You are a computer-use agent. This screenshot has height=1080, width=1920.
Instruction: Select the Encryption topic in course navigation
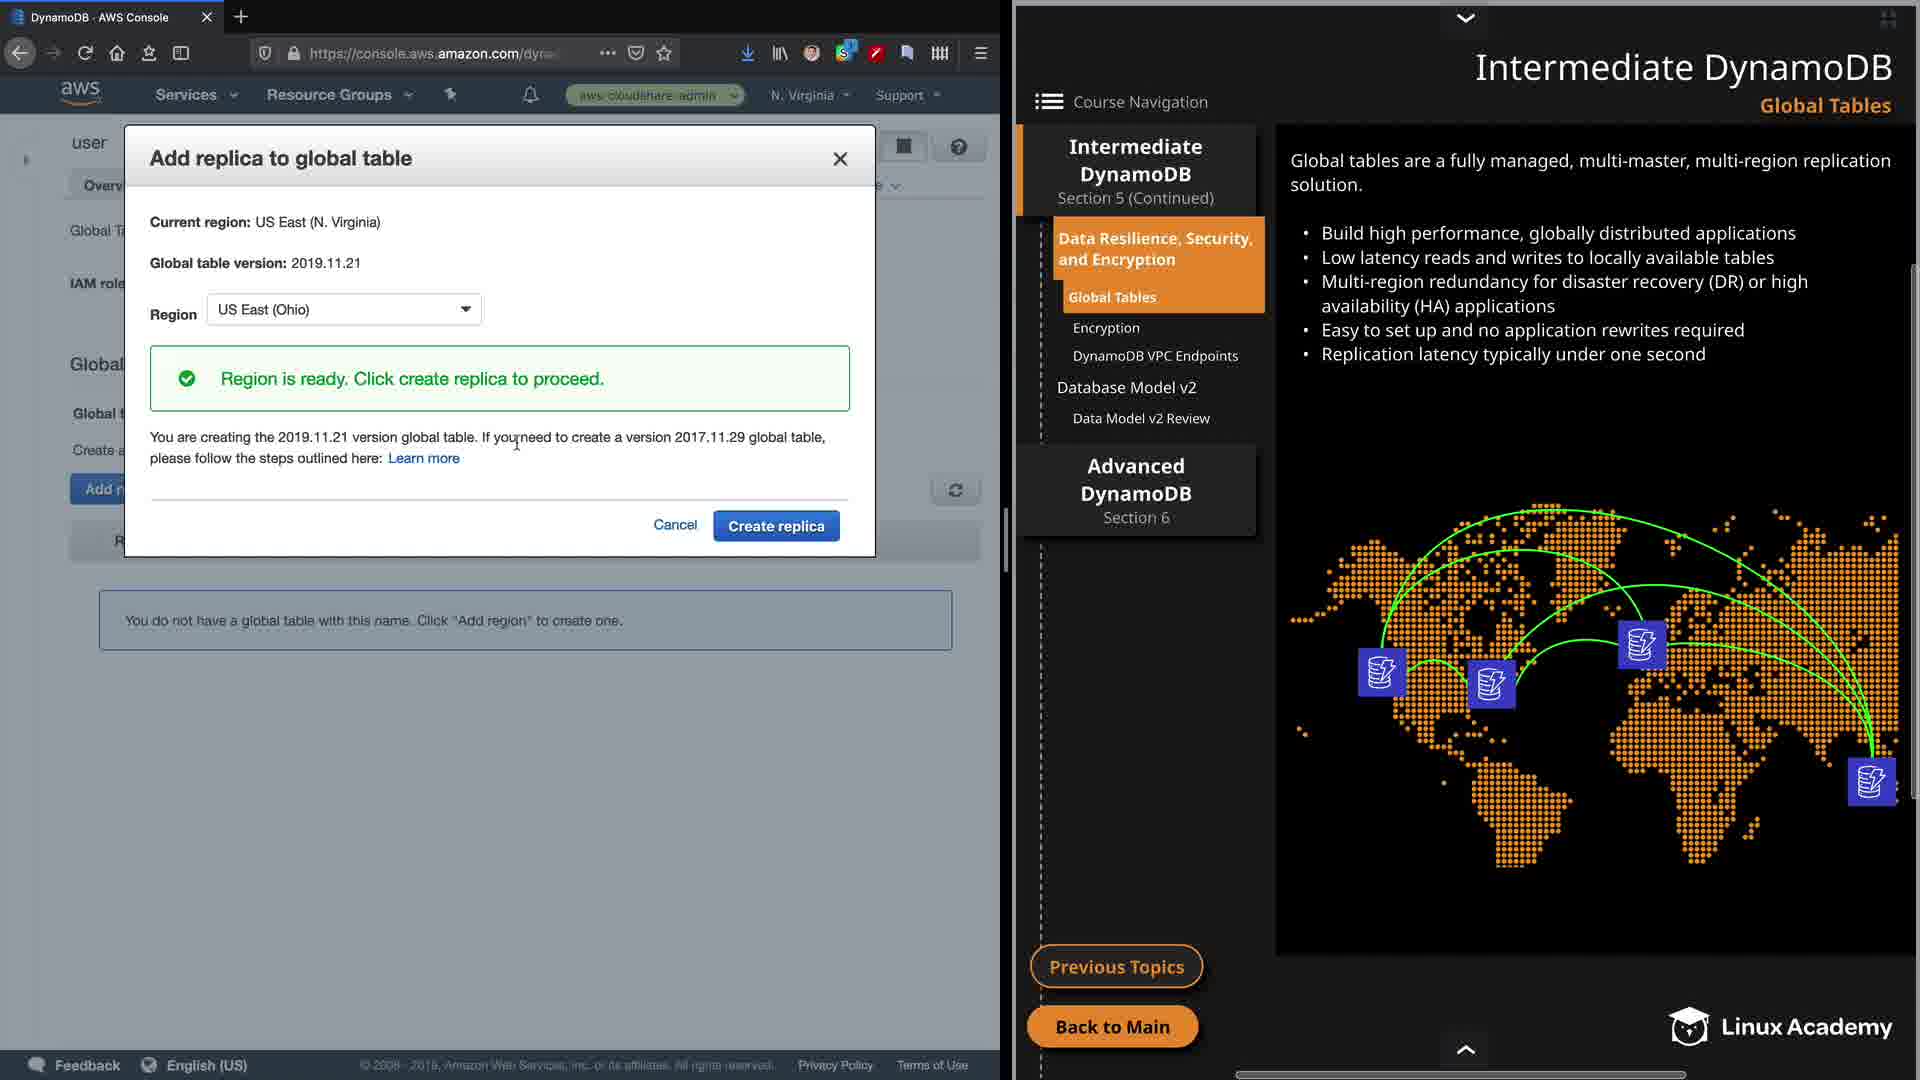[x=1106, y=328]
